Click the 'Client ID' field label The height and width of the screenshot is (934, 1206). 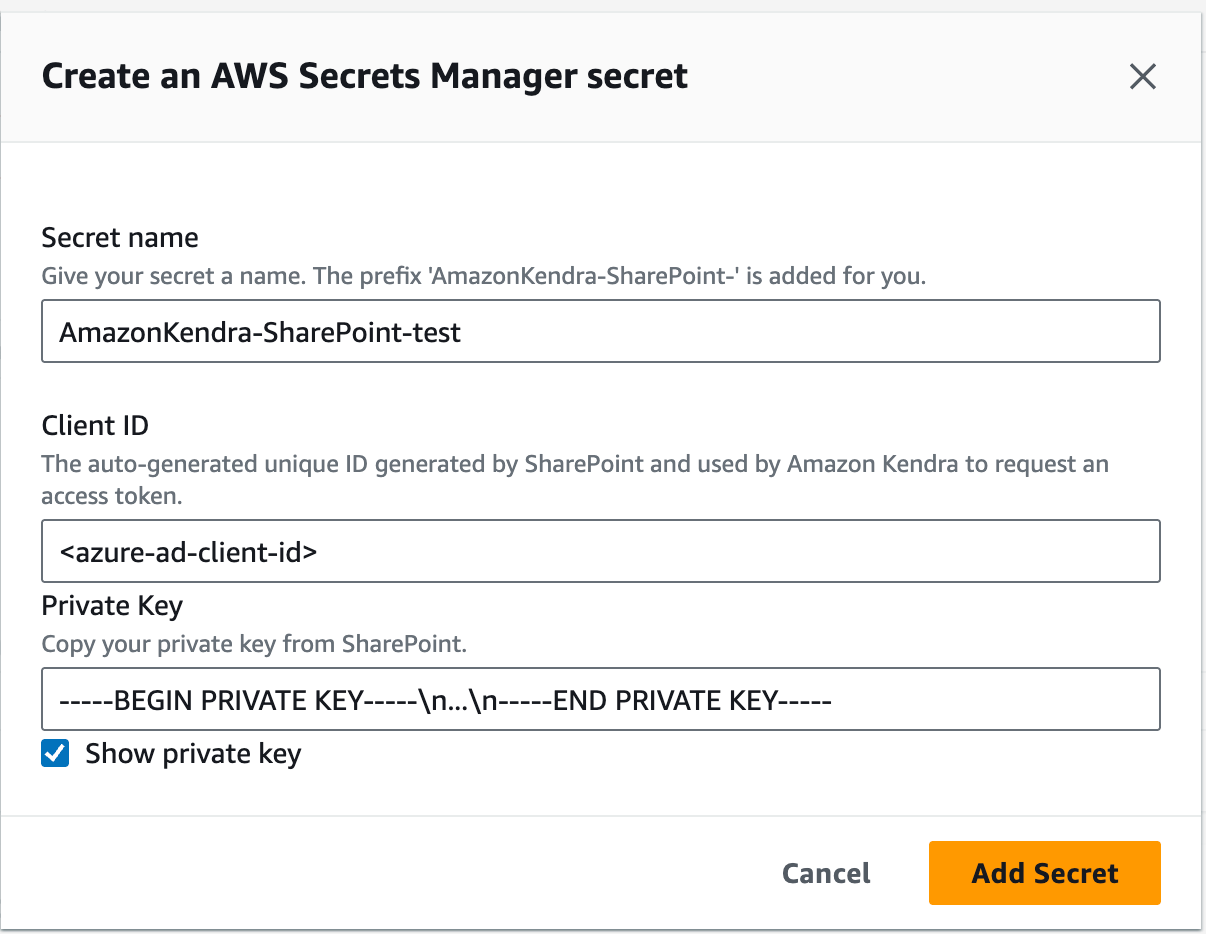click(95, 426)
